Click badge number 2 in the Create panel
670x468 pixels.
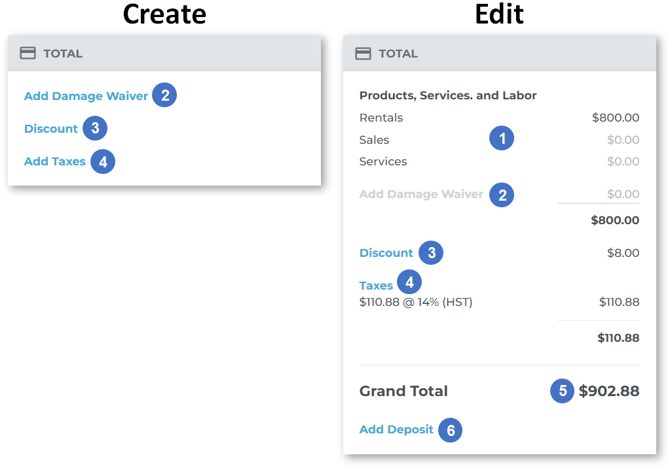[x=165, y=96]
